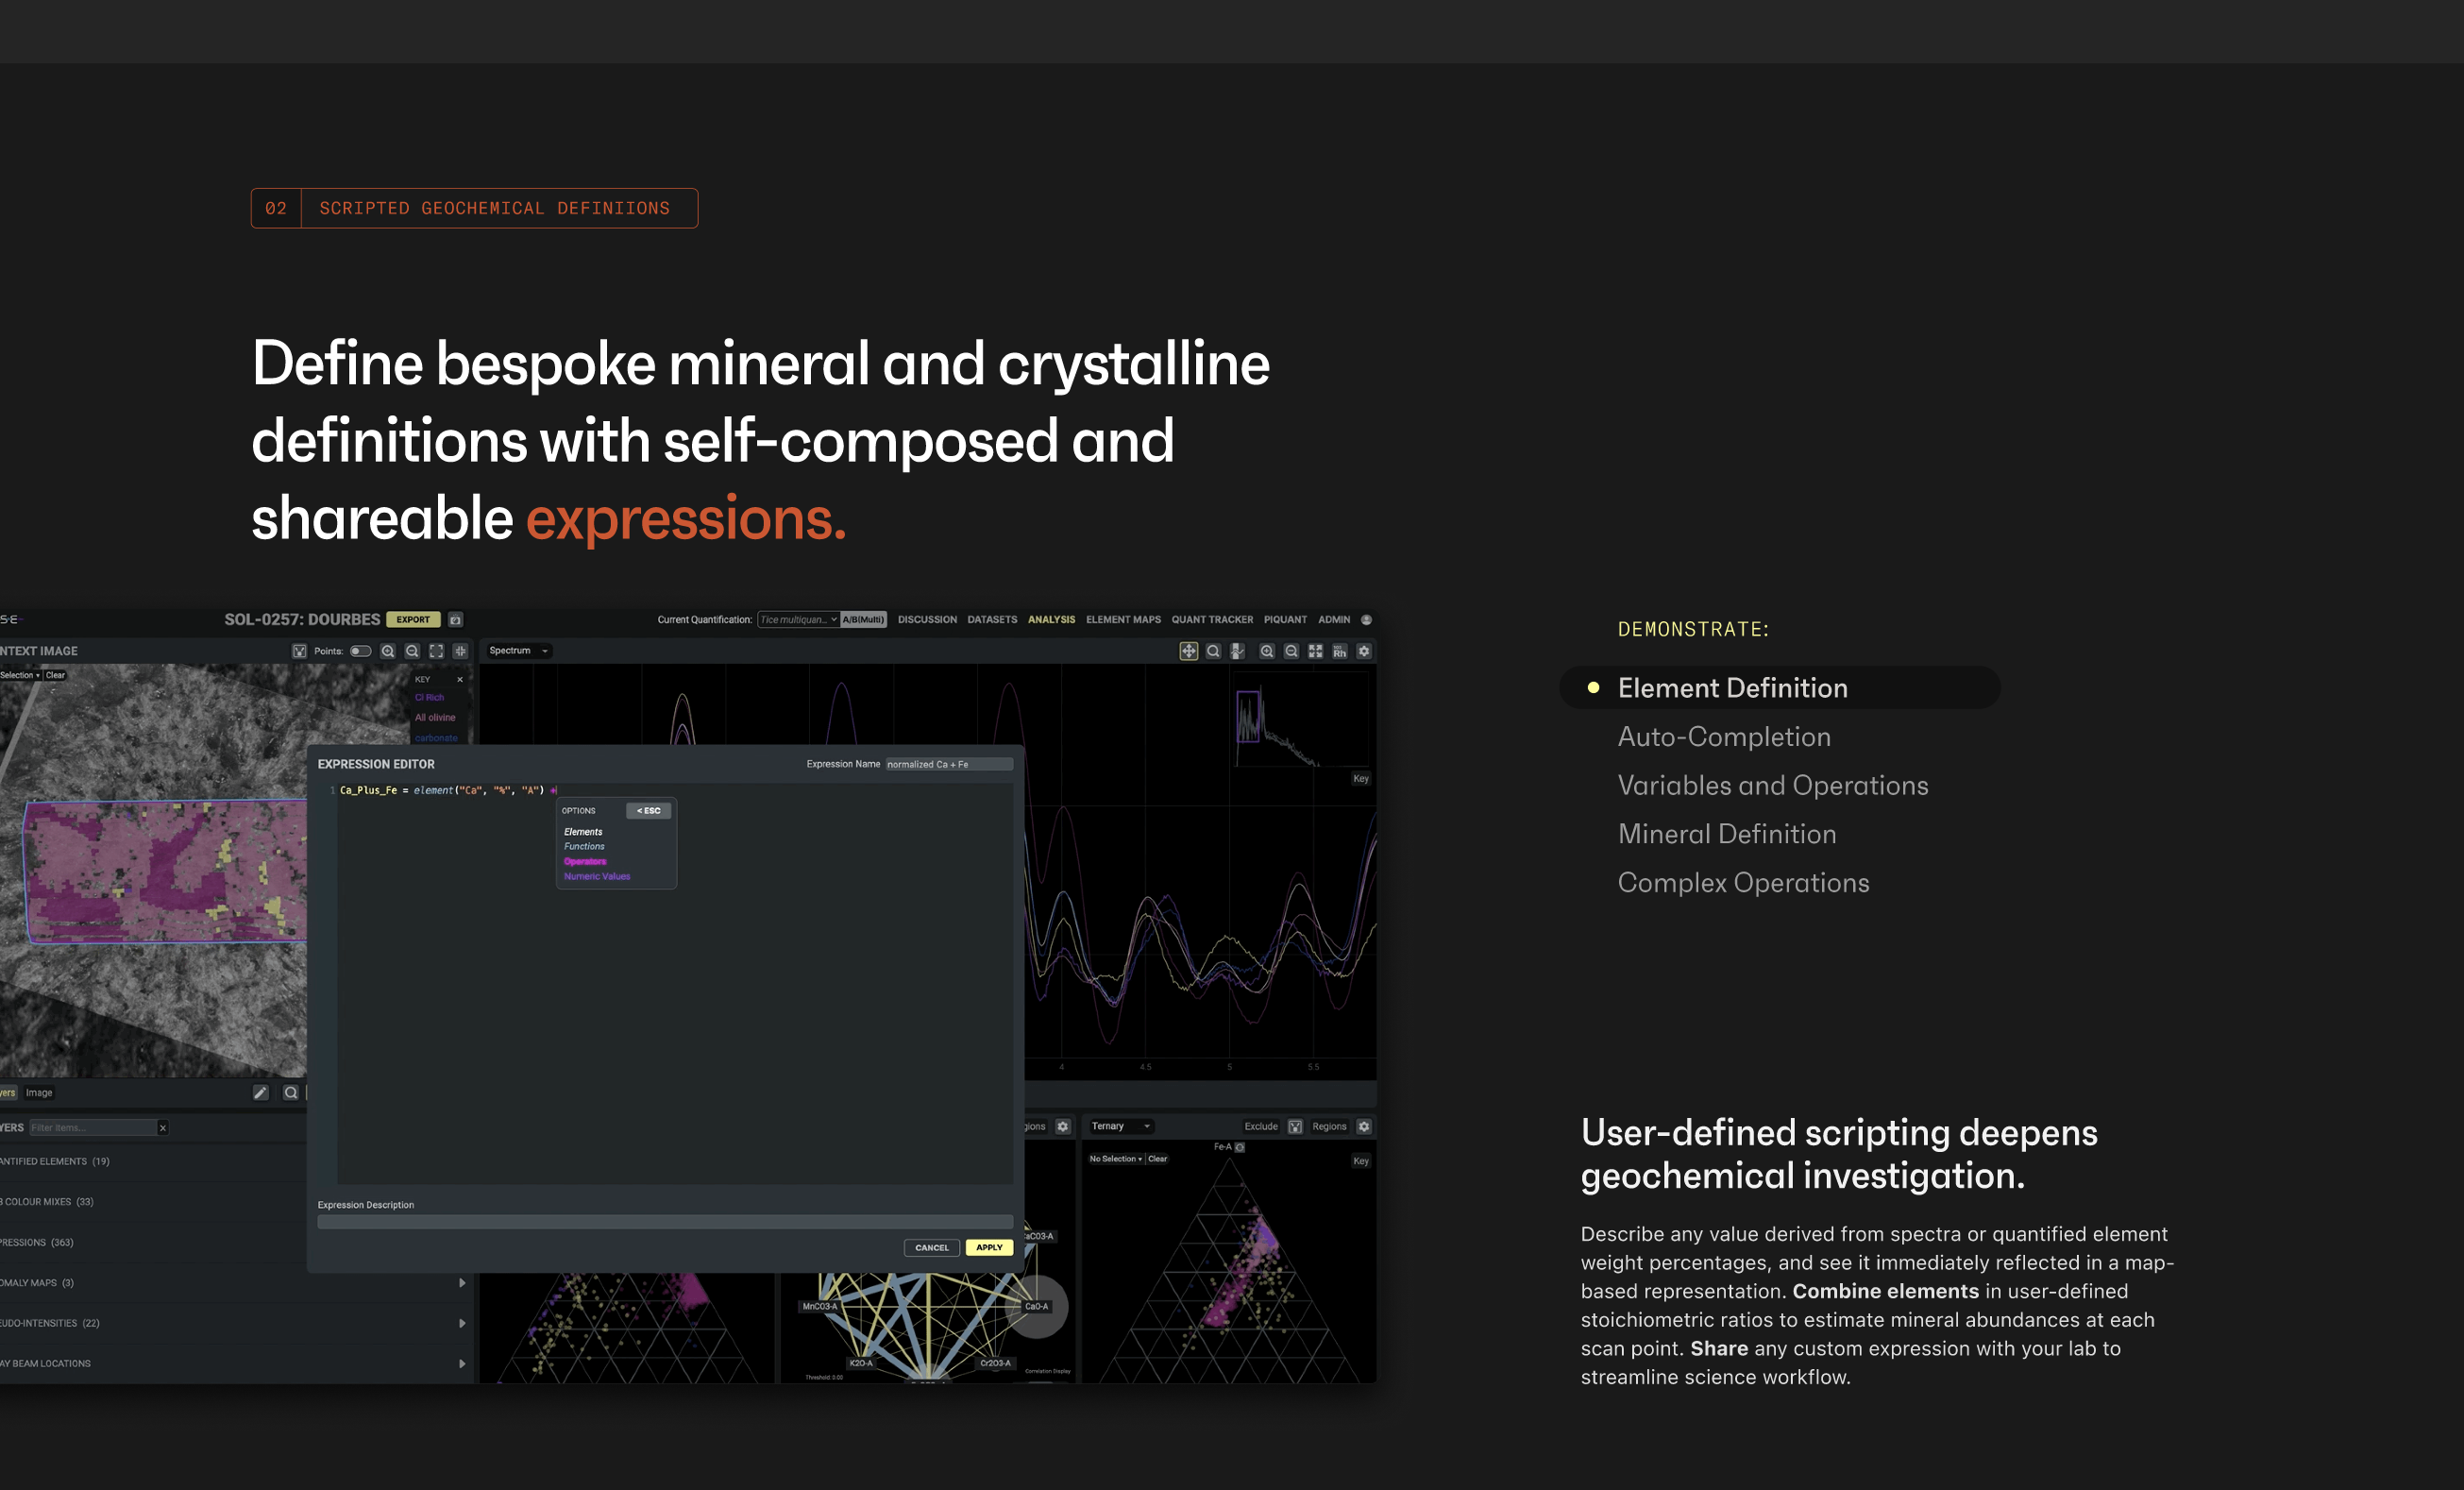Click the spectrum peak identification icon
2464x1490 pixels.
coord(1238,651)
